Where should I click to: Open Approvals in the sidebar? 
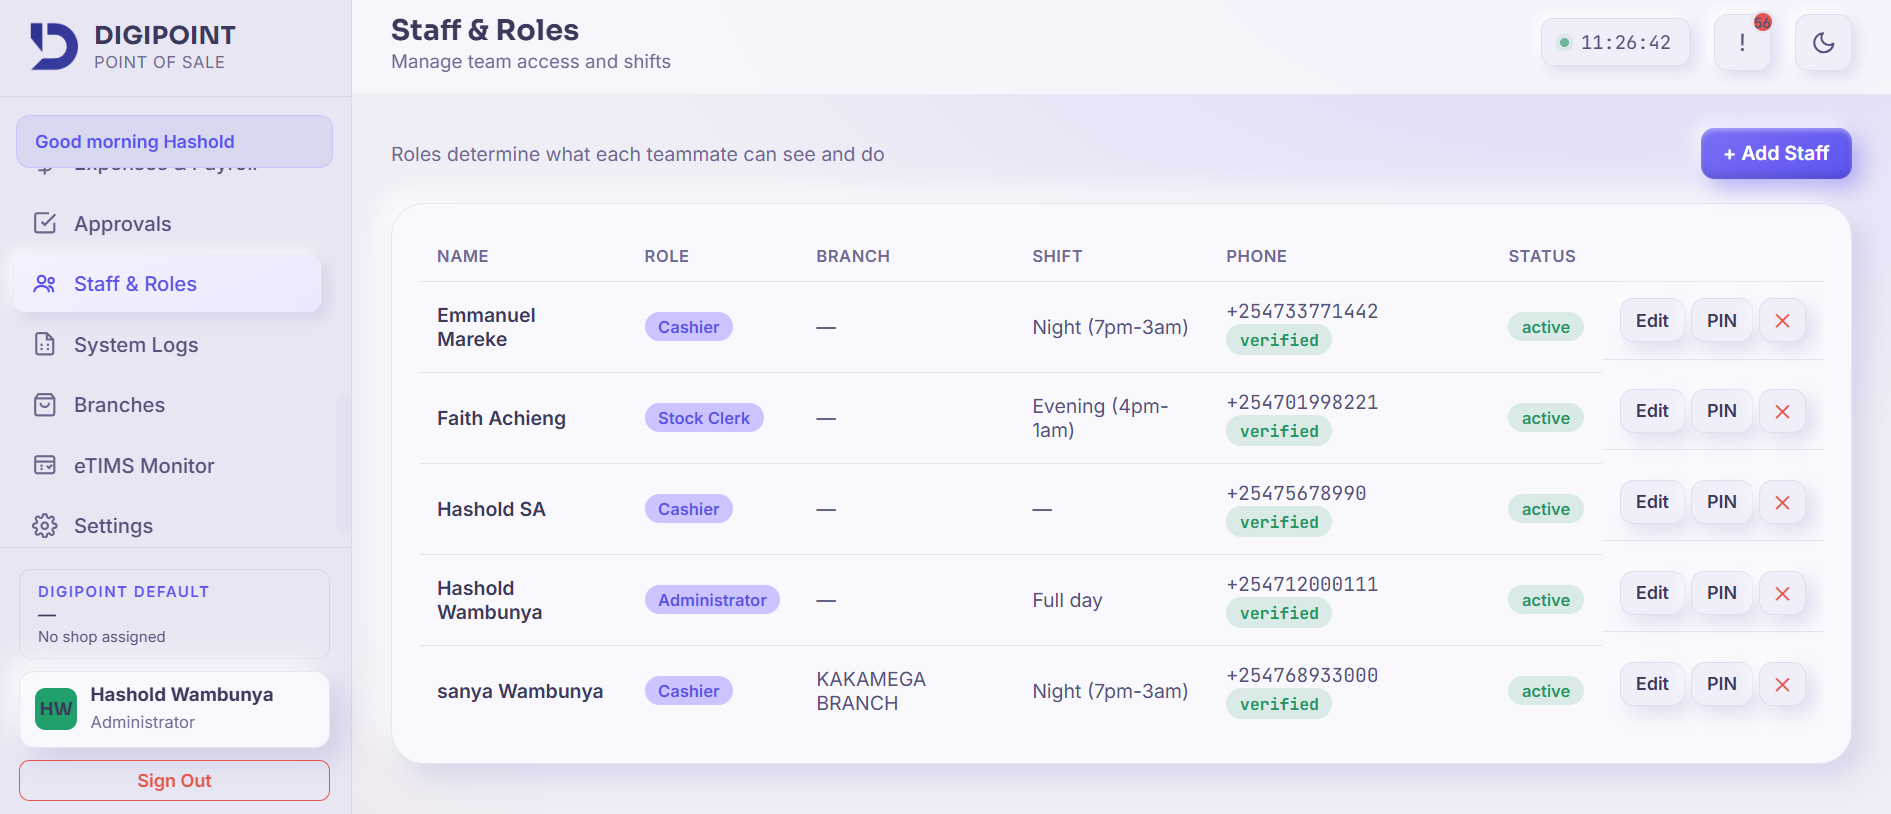(x=167, y=224)
